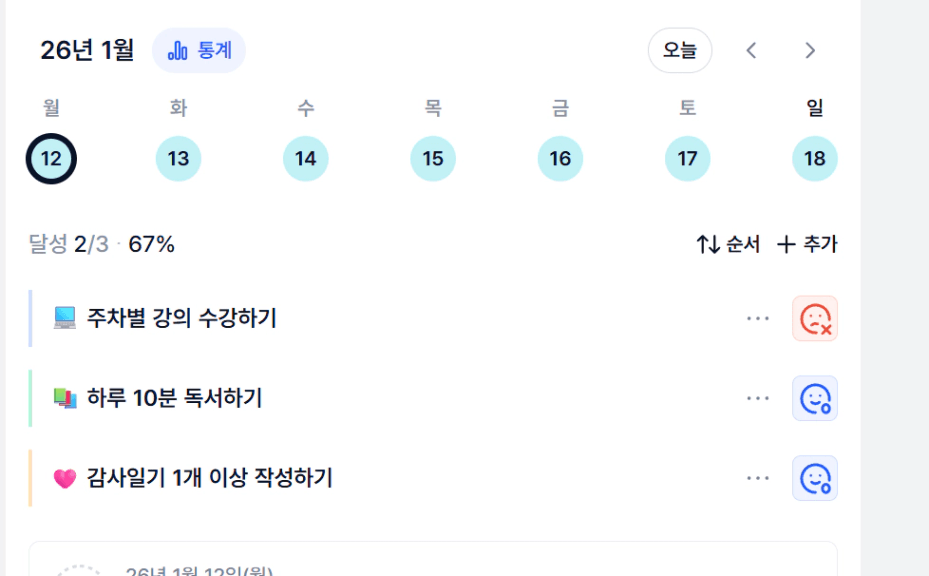Open more options for 주차별 강의 수강하기
The width and height of the screenshot is (929, 576).
pyautogui.click(x=758, y=318)
